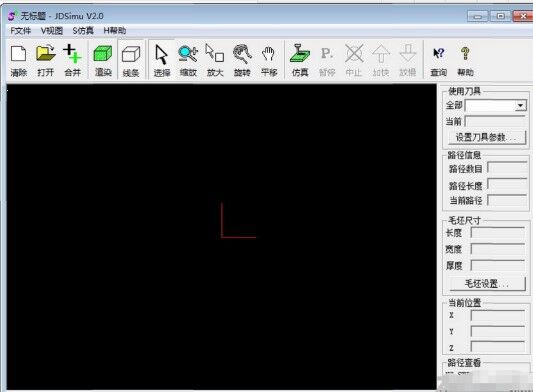Viewport: 533px width, 392px height.
Task: Open the S仿真 menu
Action: 83,31
